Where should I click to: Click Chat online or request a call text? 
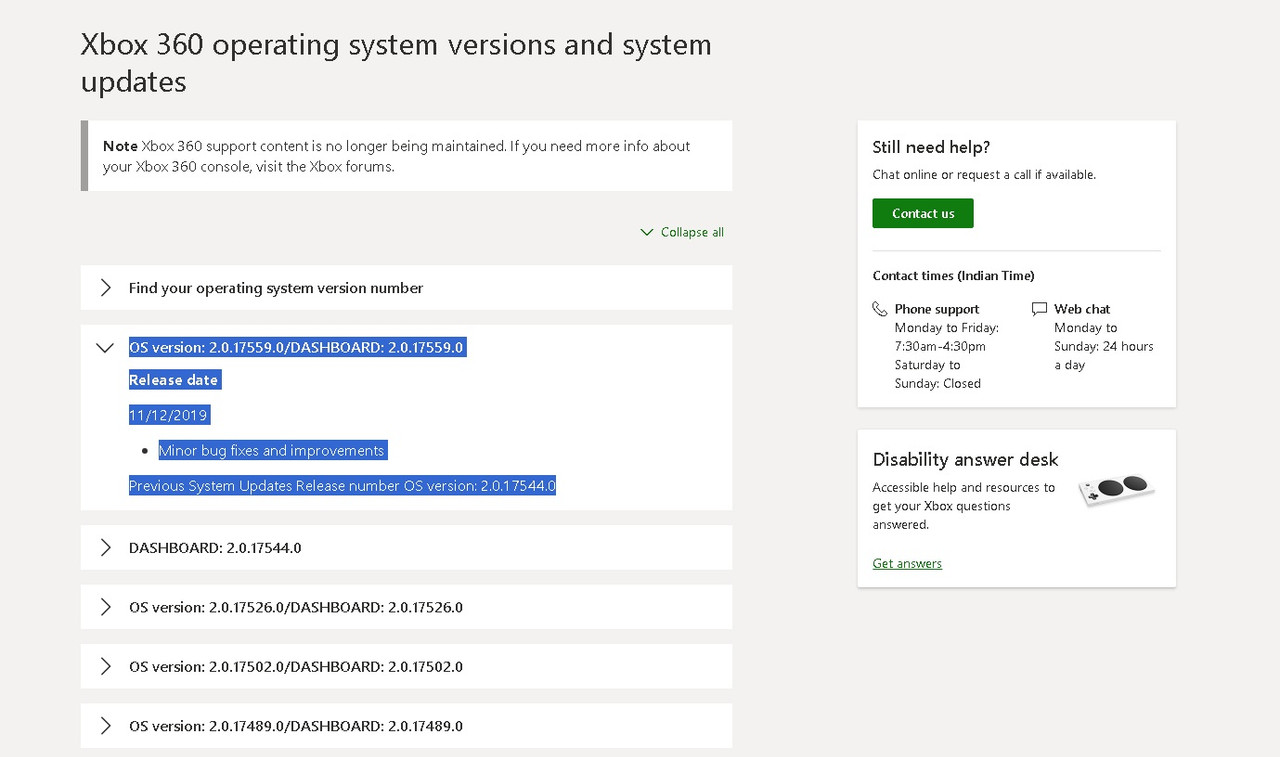click(x=984, y=174)
